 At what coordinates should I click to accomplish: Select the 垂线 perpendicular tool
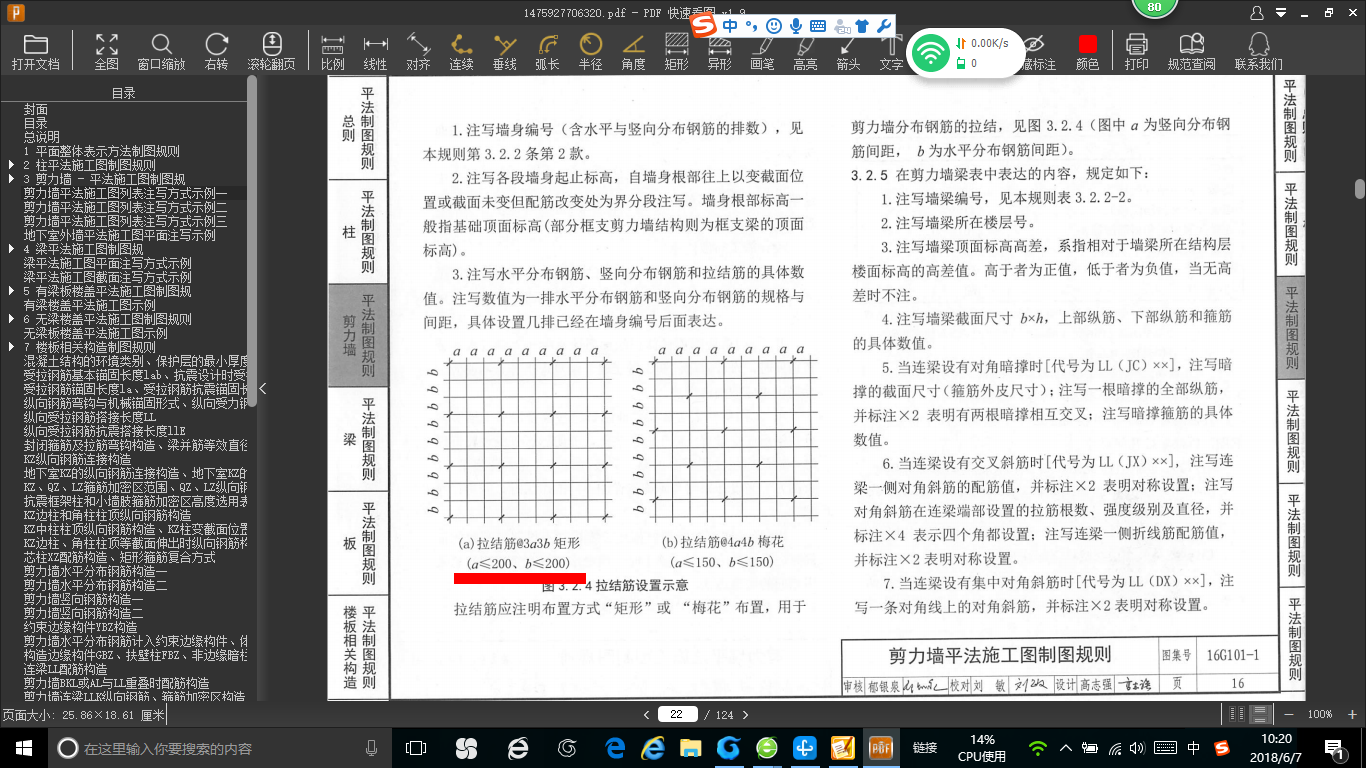click(505, 51)
